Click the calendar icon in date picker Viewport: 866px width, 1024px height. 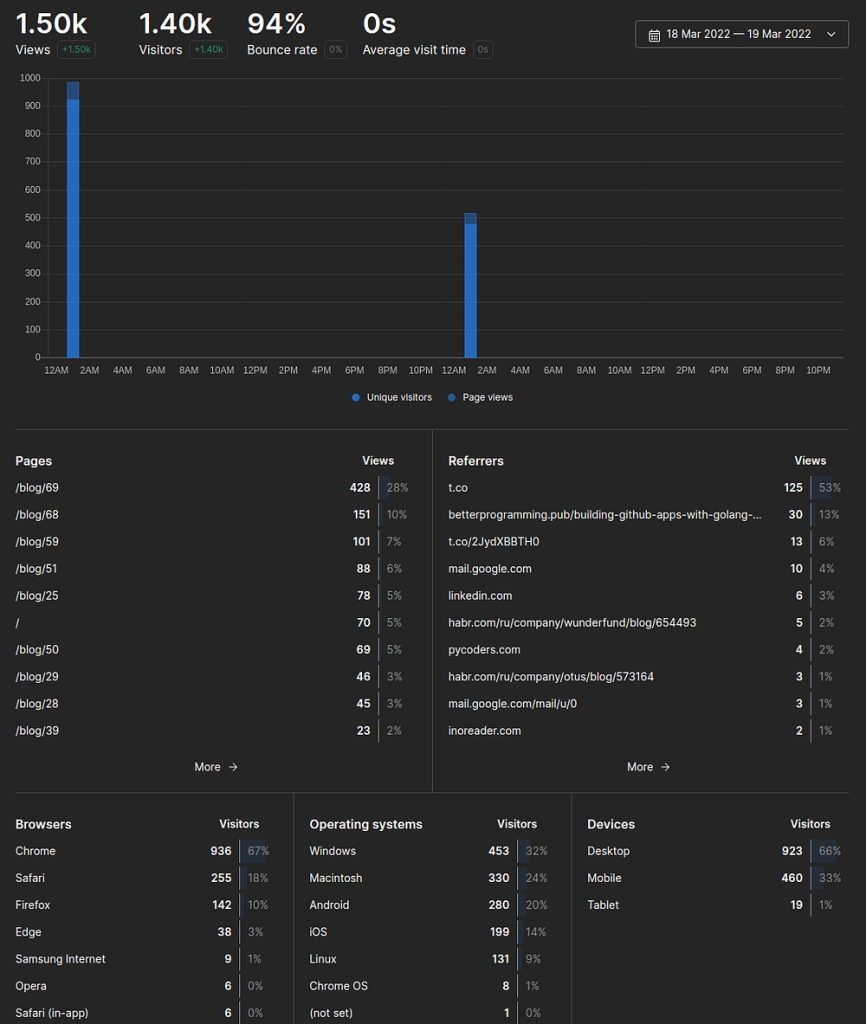[654, 35]
